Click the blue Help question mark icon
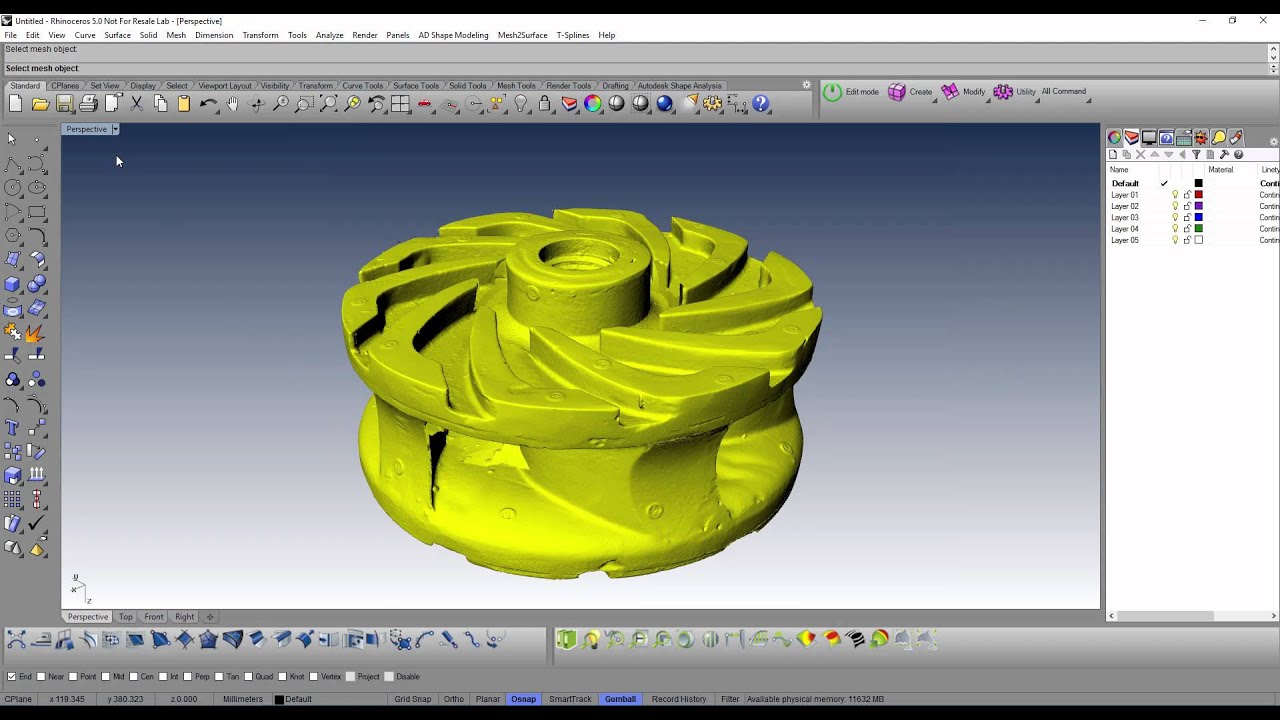This screenshot has height=720, width=1280. pyautogui.click(x=761, y=104)
